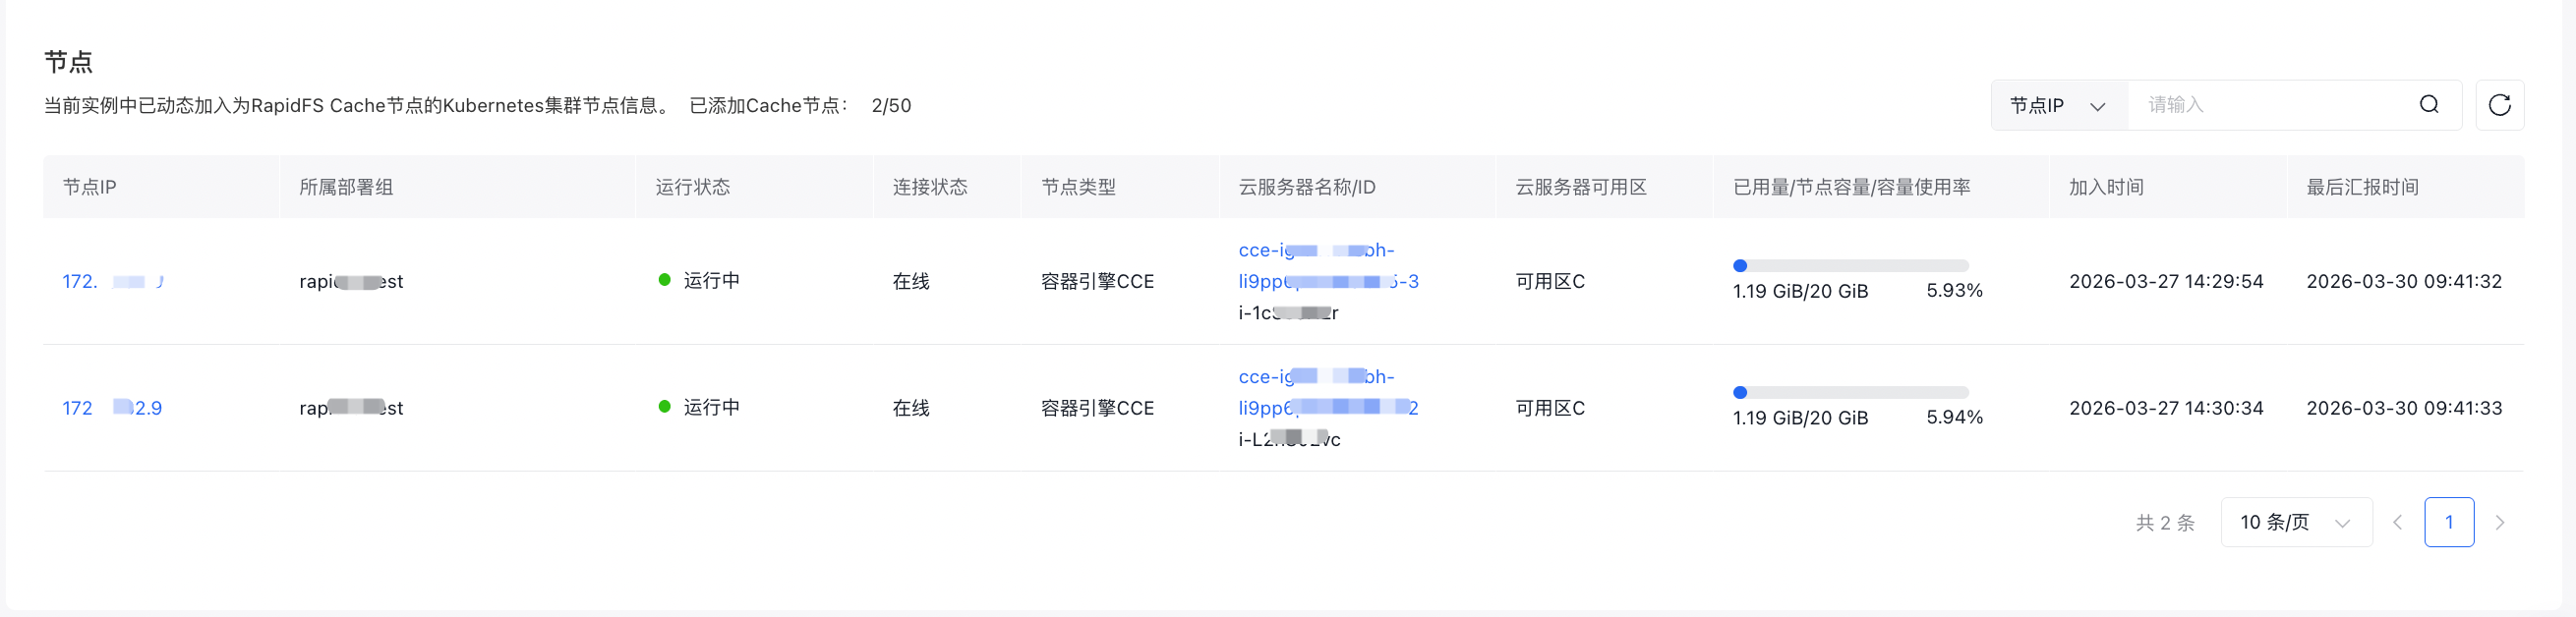Open second cloud server name link ending 2
The image size is (2576, 617).
point(1328,392)
